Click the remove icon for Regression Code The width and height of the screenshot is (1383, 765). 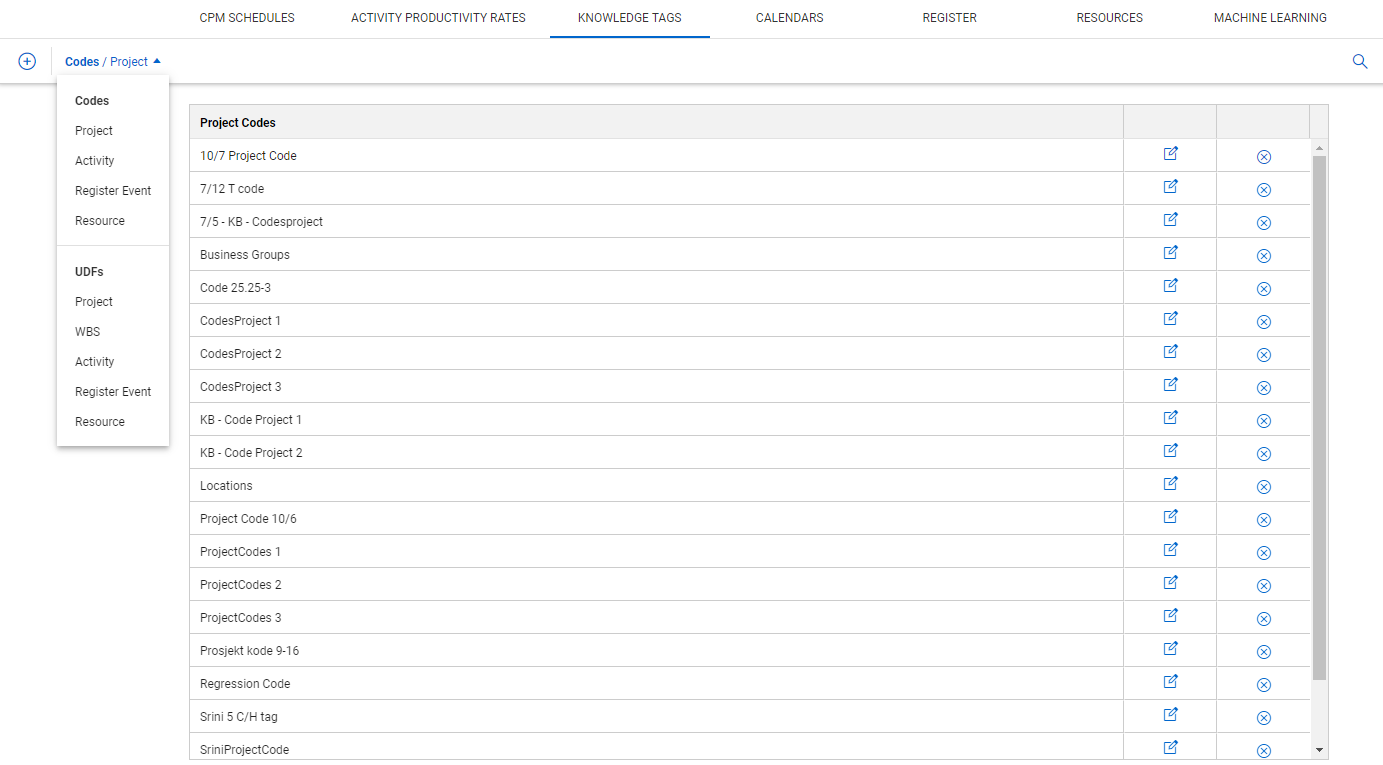[x=1263, y=684]
